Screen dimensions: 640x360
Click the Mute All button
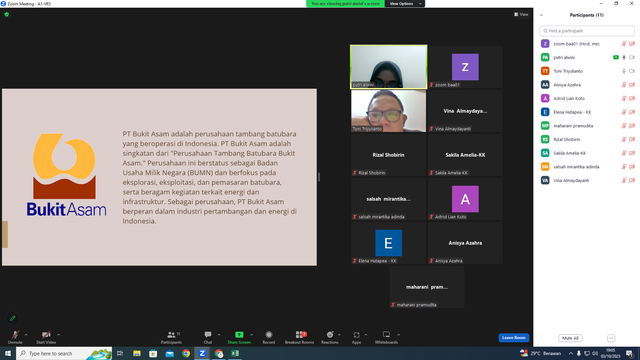pyautogui.click(x=570, y=338)
